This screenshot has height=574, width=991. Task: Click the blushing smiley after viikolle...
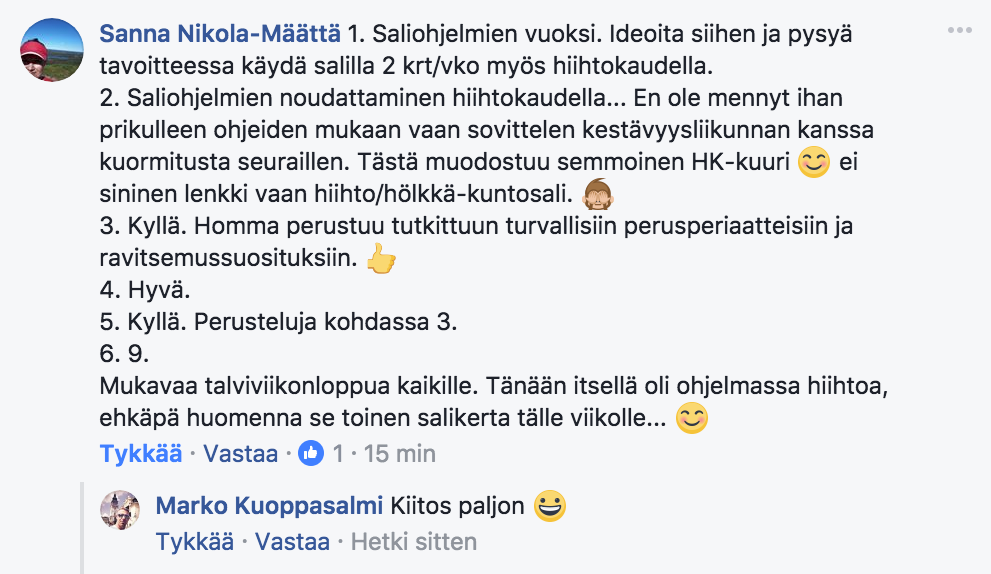pos(692,418)
